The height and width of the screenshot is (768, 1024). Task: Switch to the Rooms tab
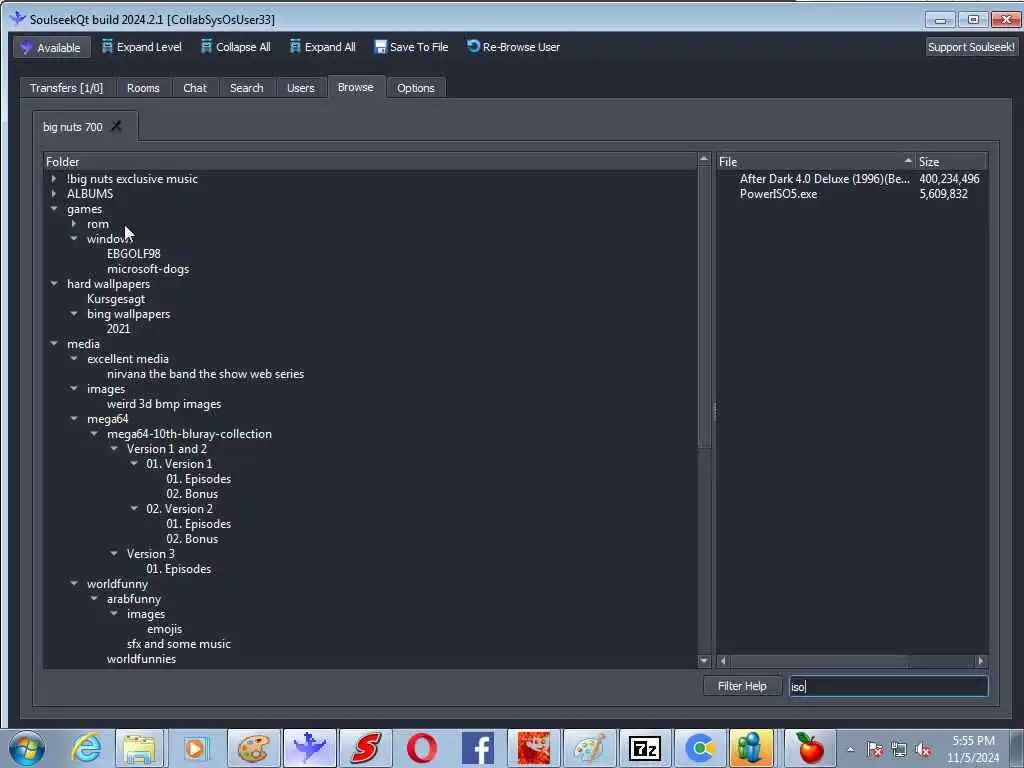(x=143, y=88)
